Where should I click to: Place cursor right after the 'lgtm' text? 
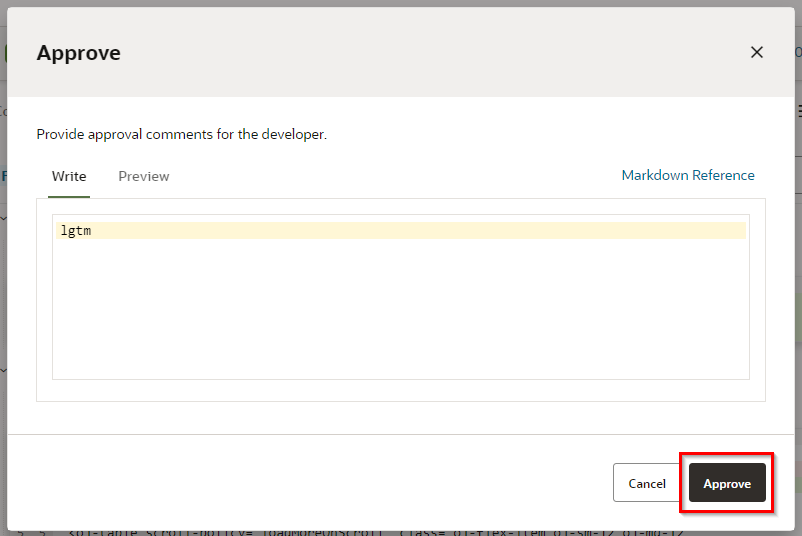(93, 231)
